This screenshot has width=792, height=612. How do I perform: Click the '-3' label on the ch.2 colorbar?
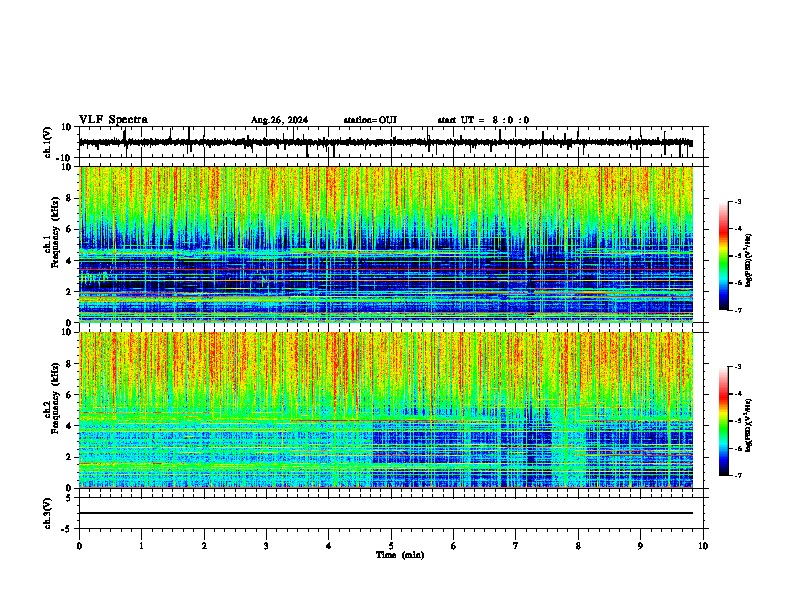[738, 367]
